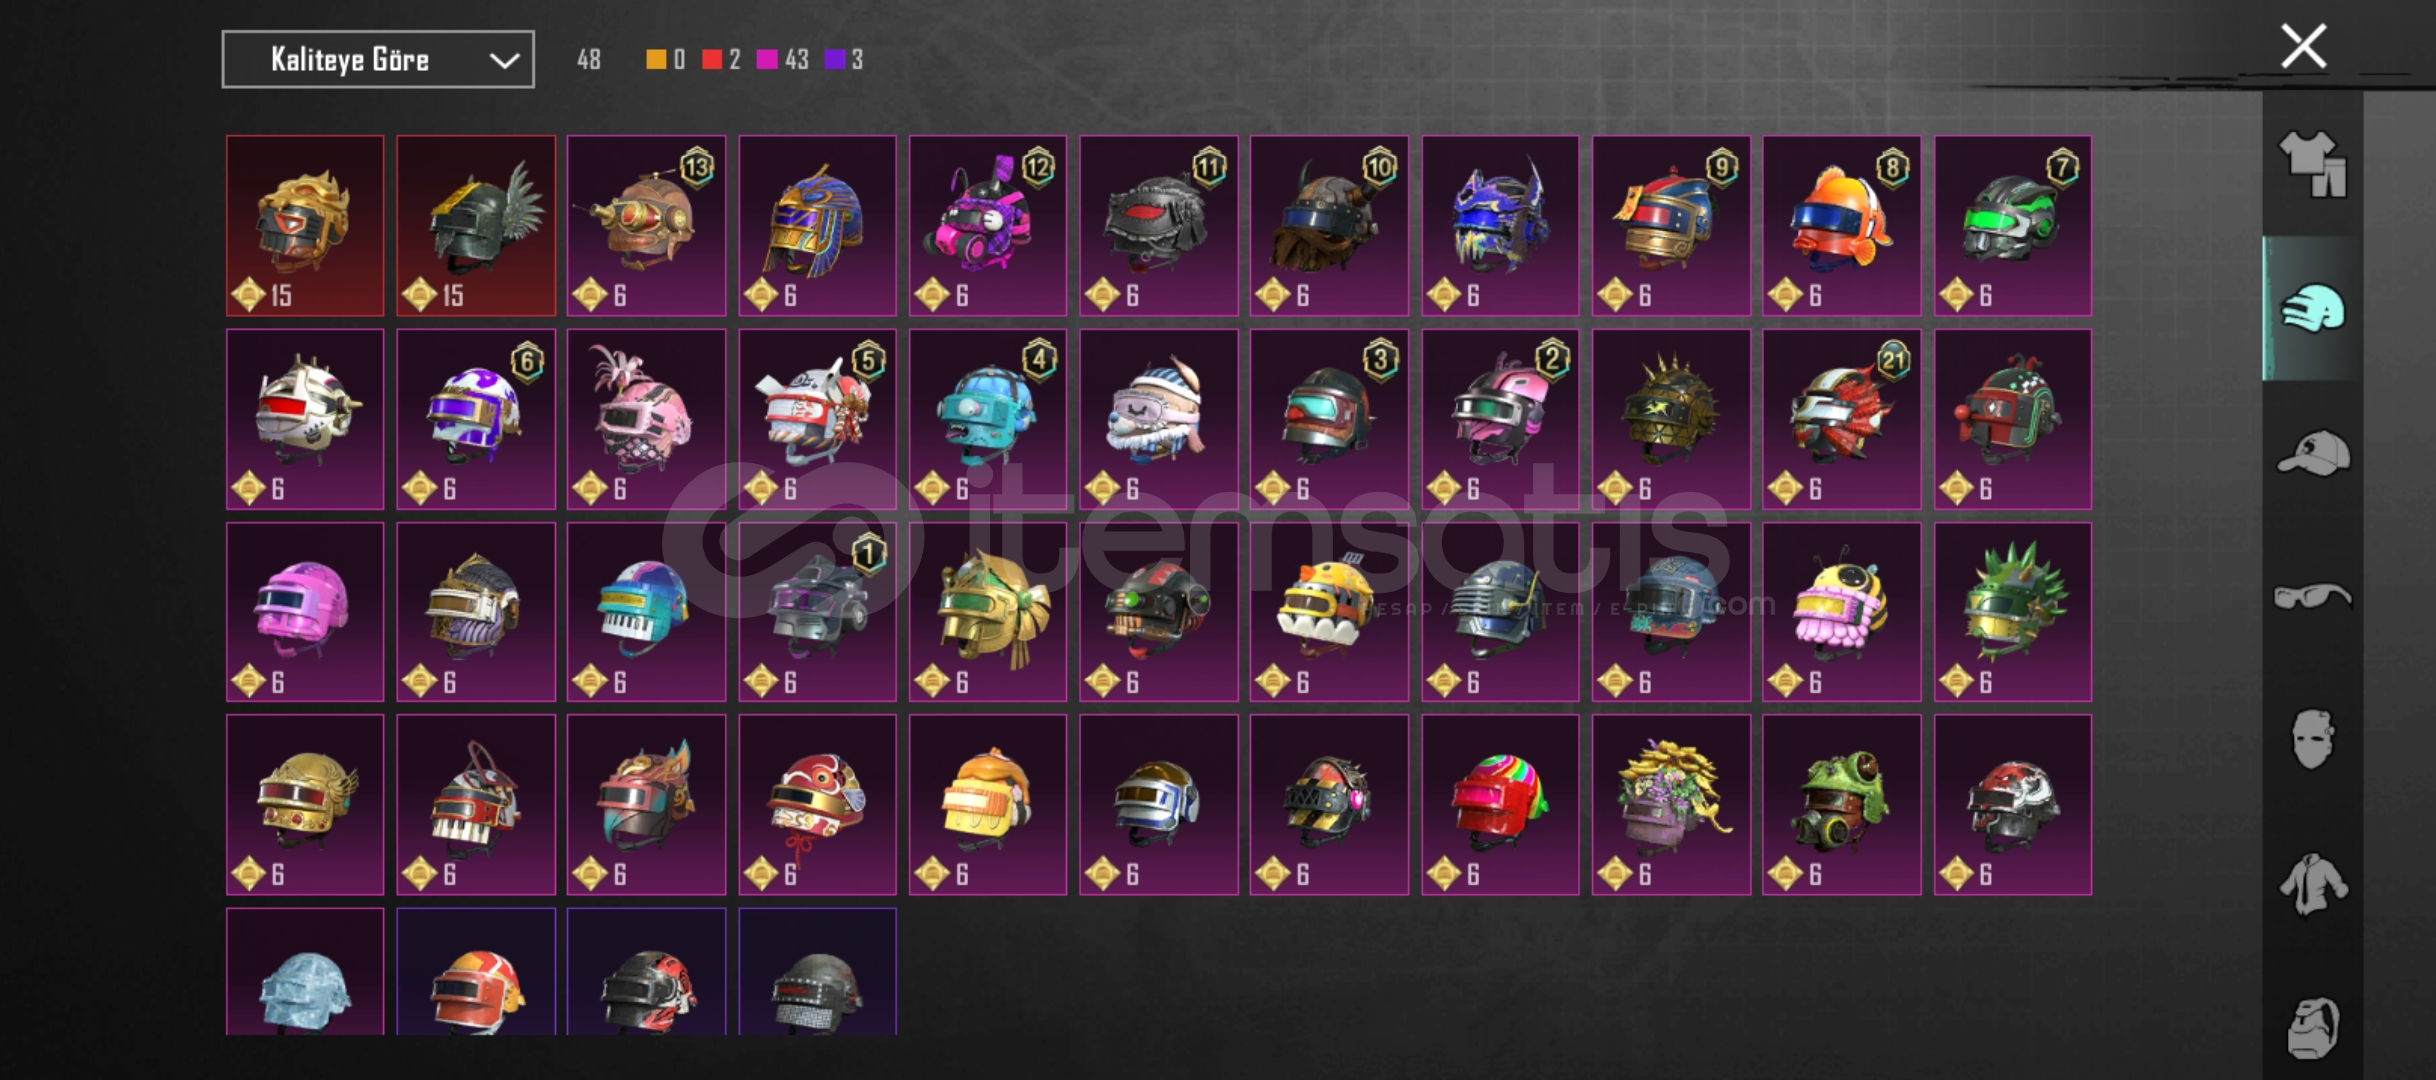Screen dimensions: 2436x1080
Task: Open the outfits category shirt icon
Action: coord(2313,164)
